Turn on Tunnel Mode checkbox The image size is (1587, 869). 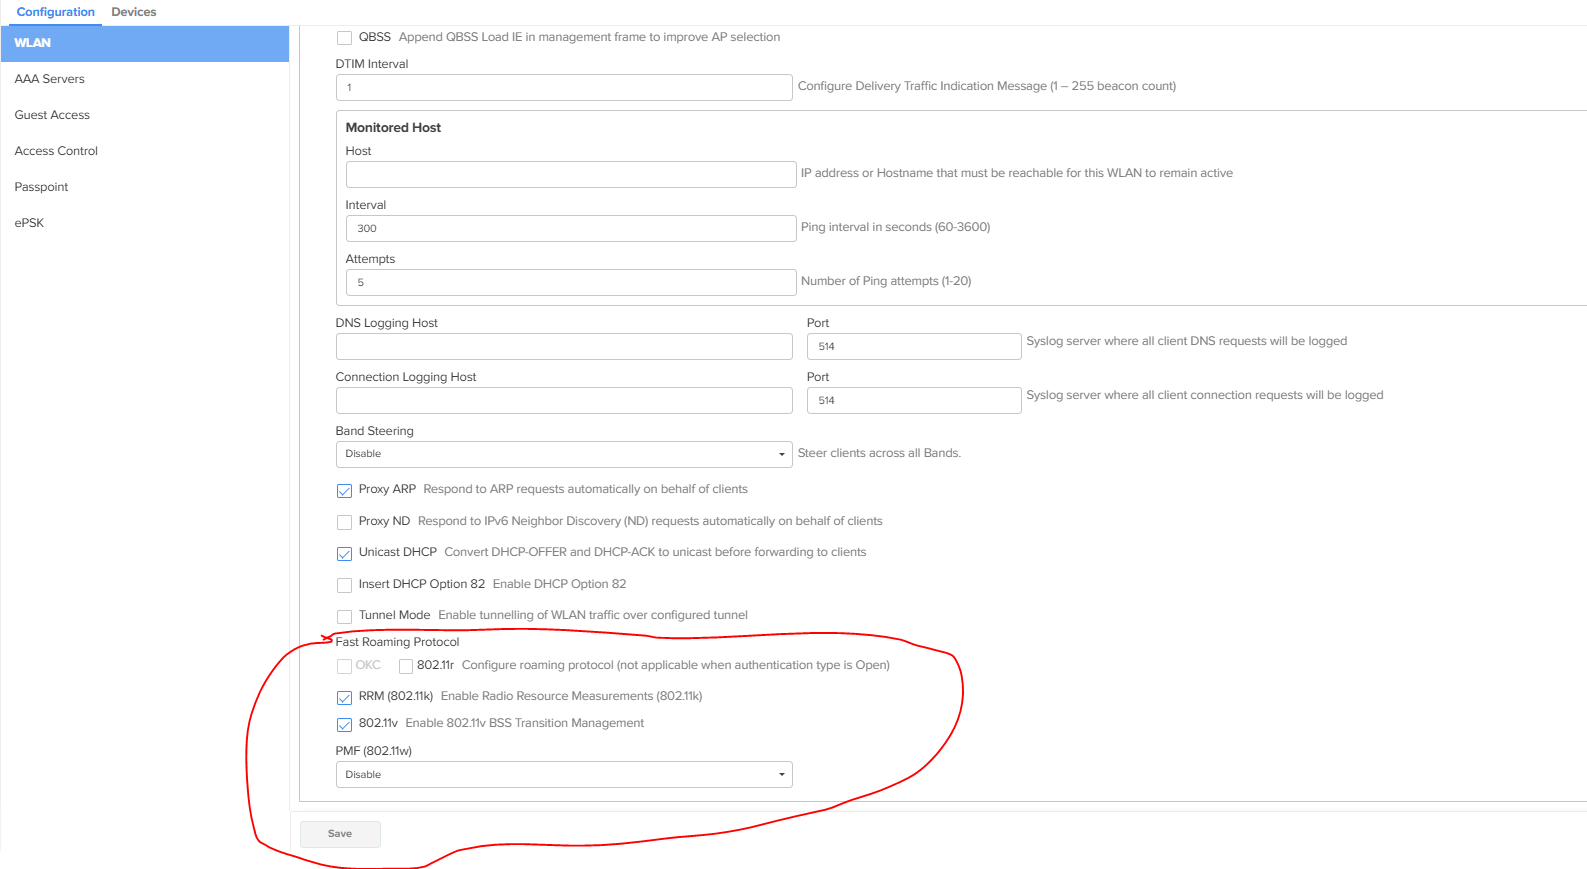[344, 616]
